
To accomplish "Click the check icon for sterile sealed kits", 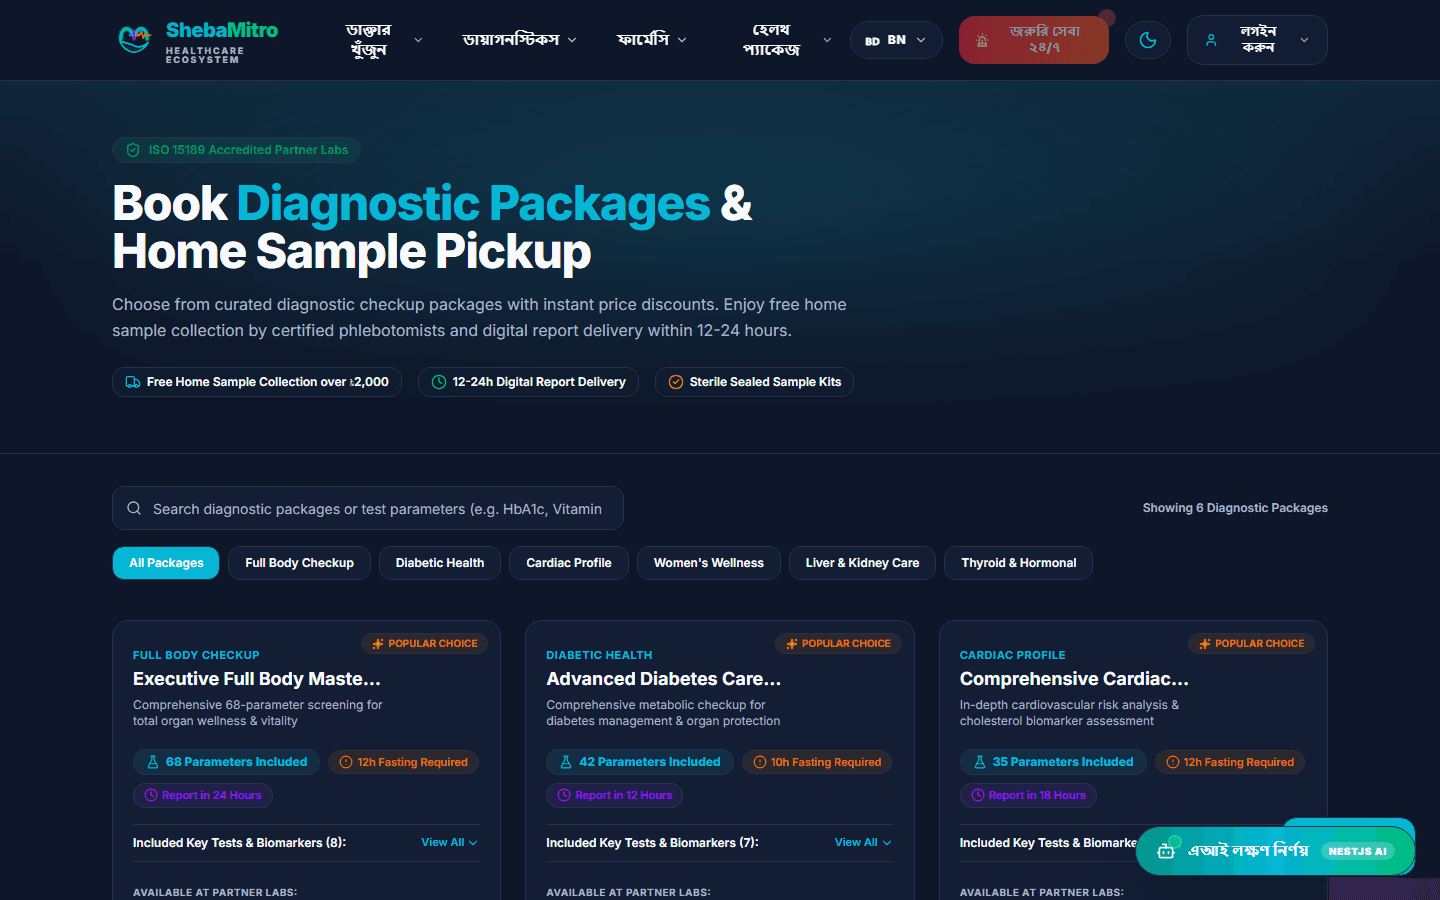I will coord(676,382).
